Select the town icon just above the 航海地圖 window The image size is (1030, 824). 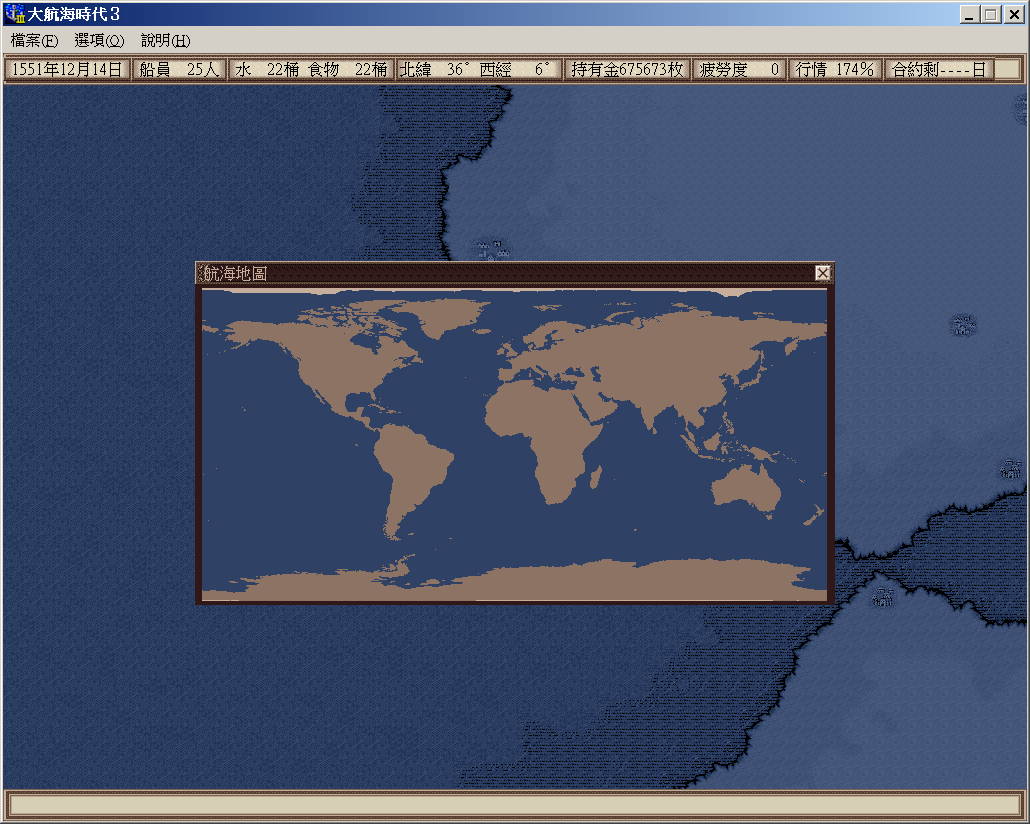coord(492,247)
